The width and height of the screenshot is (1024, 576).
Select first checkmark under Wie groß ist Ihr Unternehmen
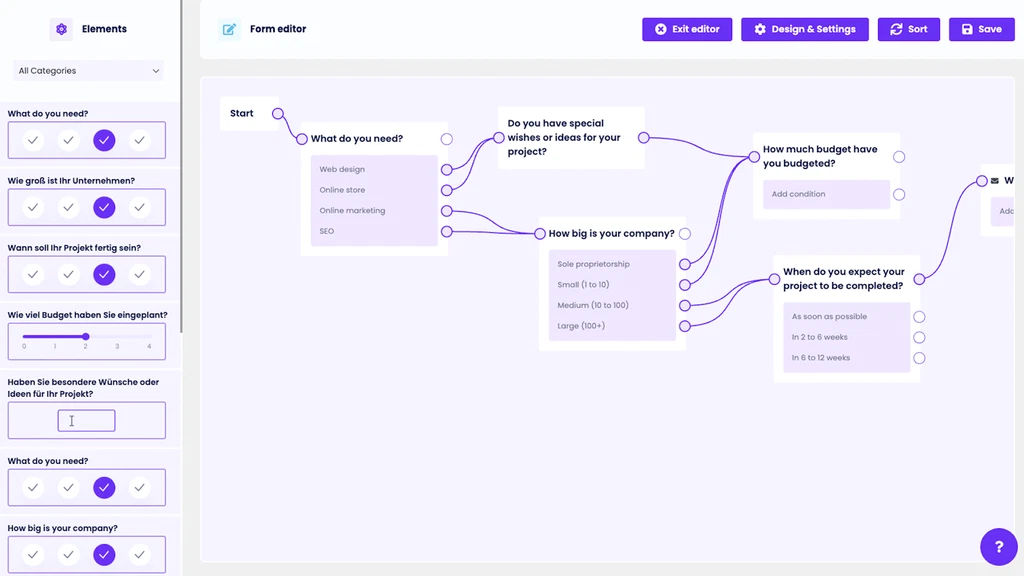(x=33, y=208)
